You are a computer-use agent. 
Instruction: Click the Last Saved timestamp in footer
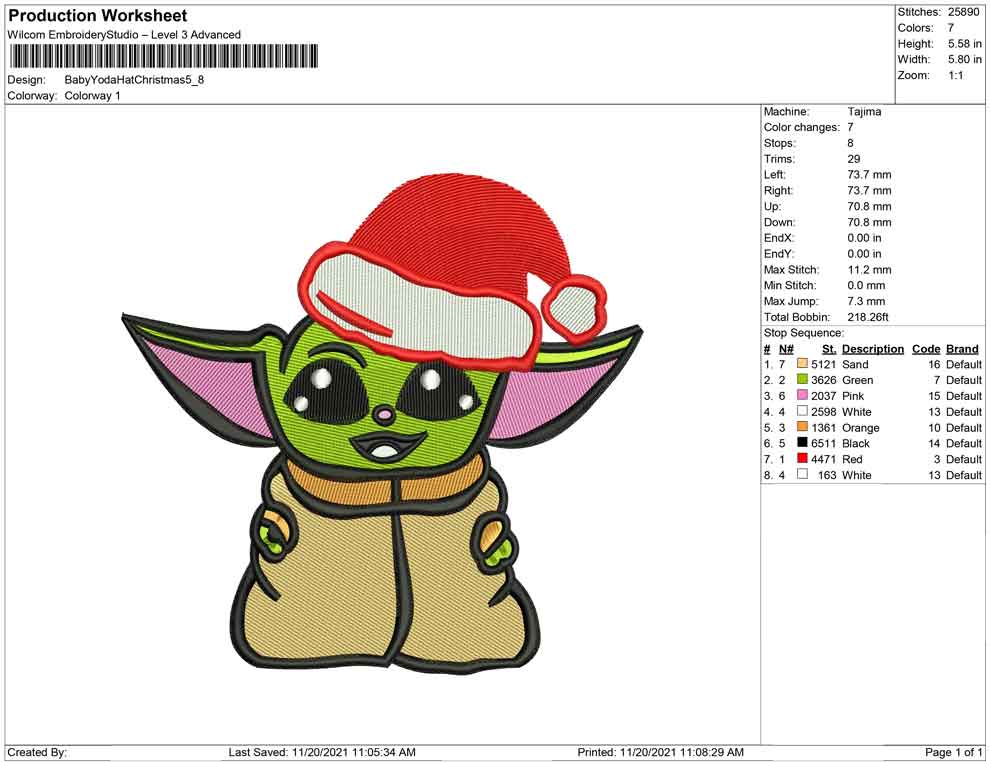pyautogui.click(x=322, y=752)
